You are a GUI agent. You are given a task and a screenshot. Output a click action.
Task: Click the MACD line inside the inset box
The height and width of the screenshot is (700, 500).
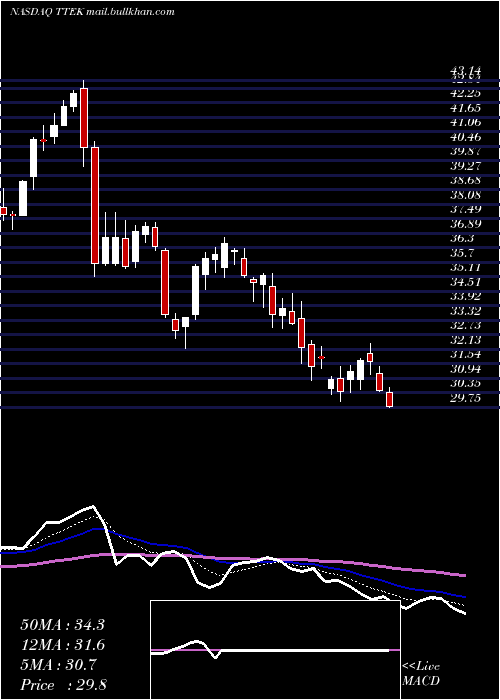click(270, 650)
